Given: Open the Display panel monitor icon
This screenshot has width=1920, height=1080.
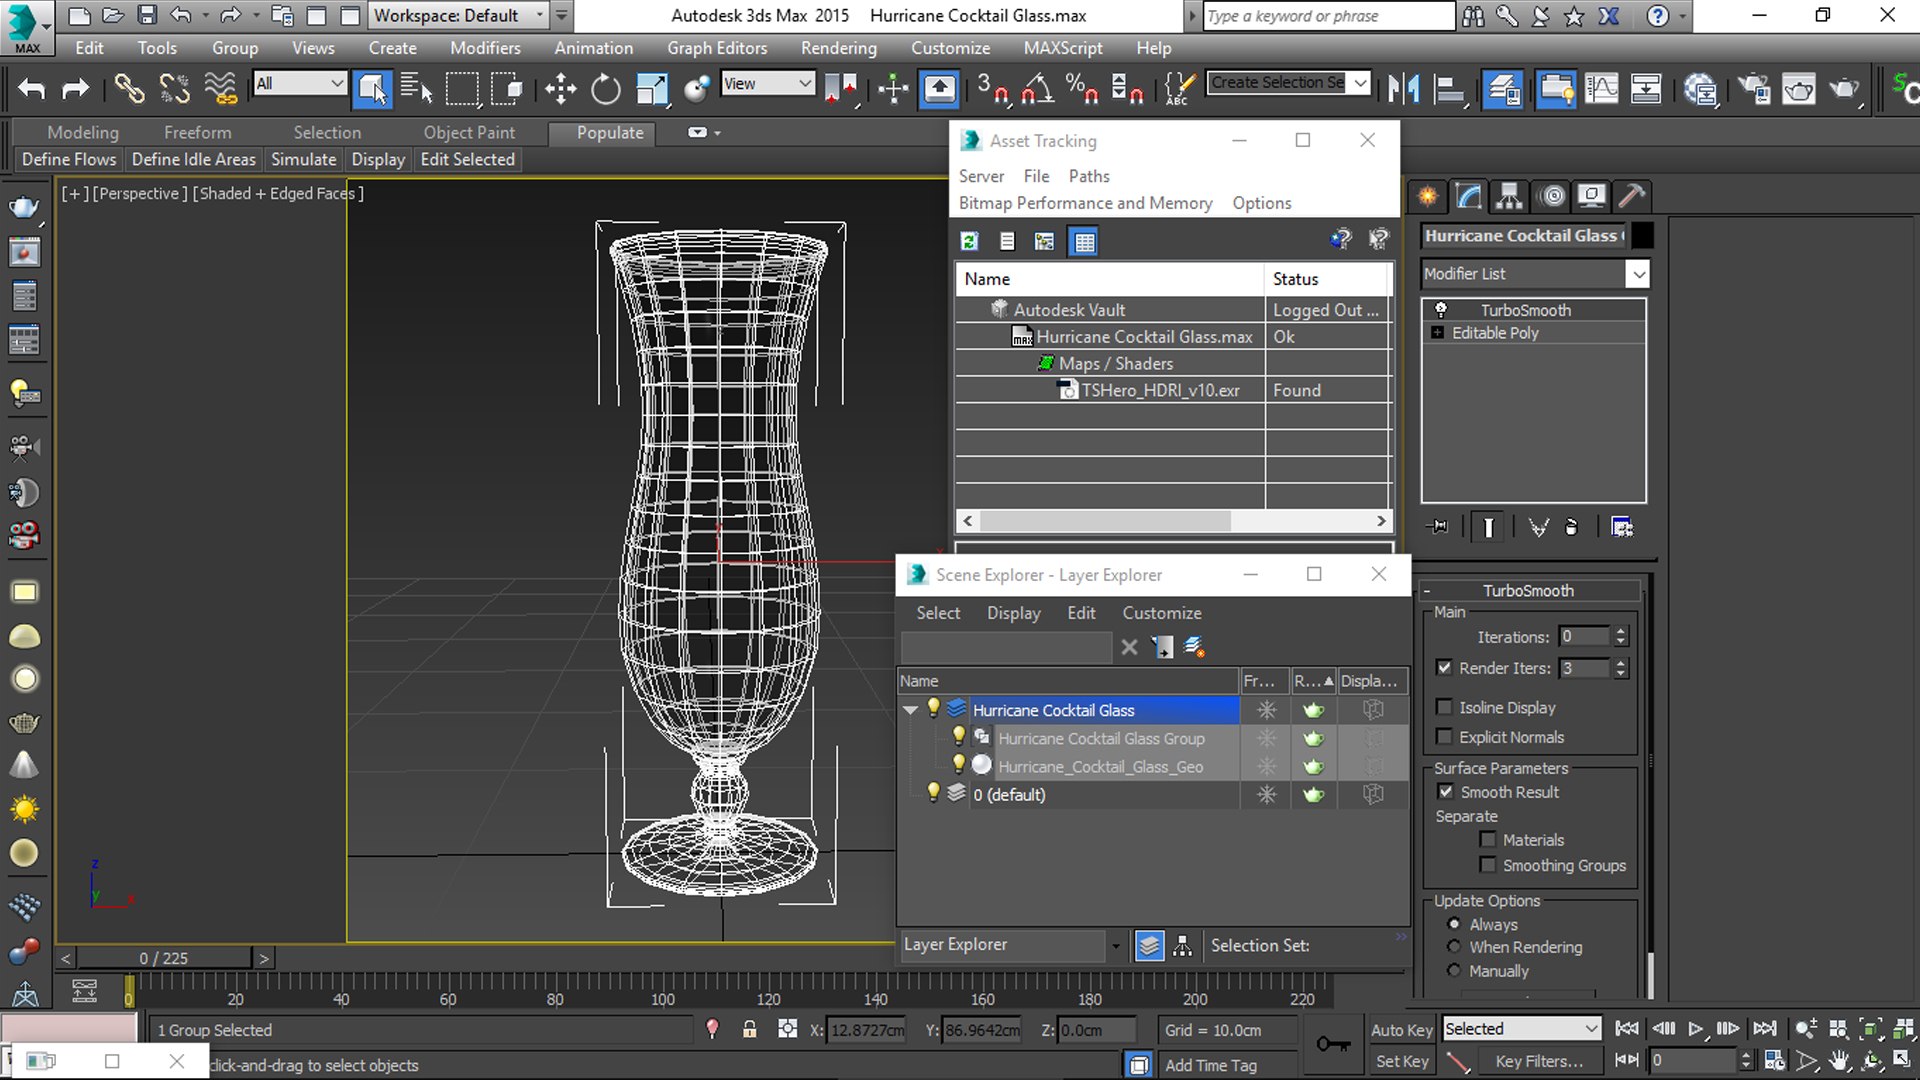Looking at the screenshot, I should (x=1592, y=196).
